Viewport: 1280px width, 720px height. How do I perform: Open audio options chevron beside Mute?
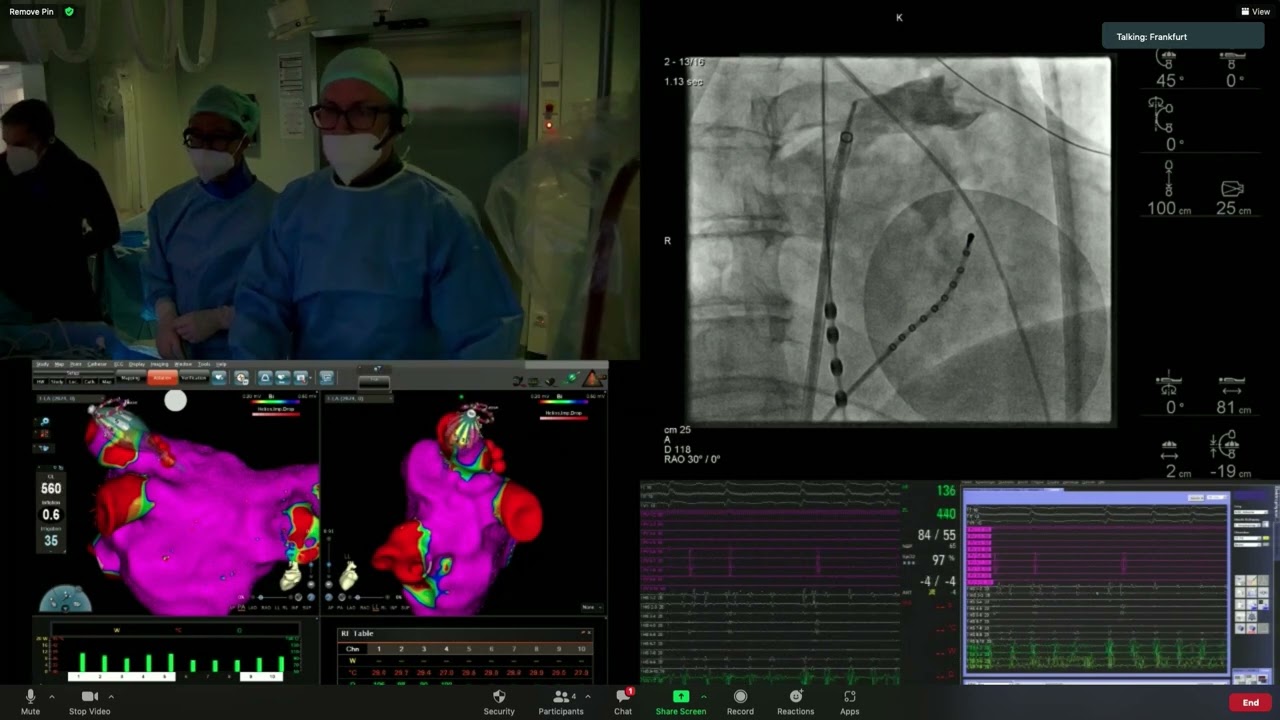click(51, 696)
